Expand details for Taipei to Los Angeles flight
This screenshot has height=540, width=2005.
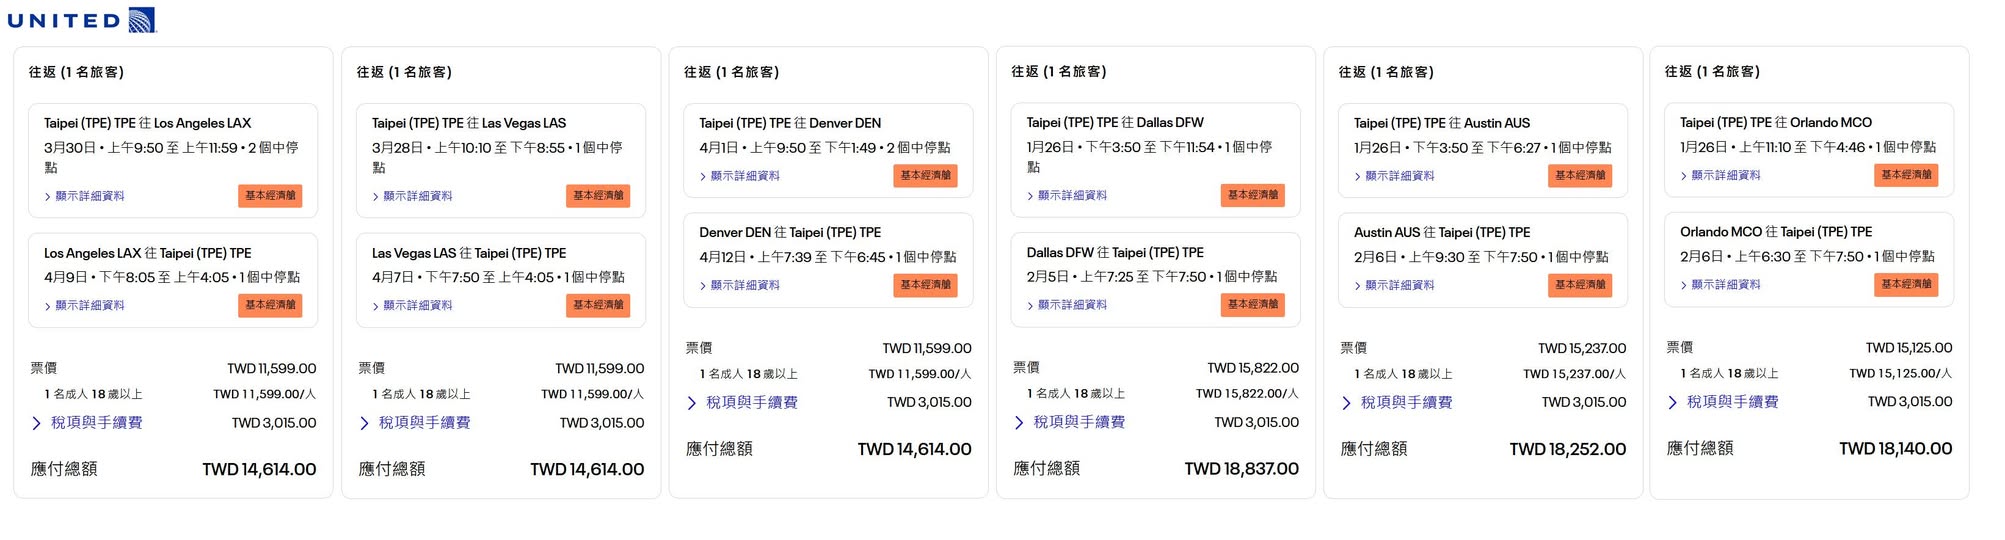coord(89,197)
